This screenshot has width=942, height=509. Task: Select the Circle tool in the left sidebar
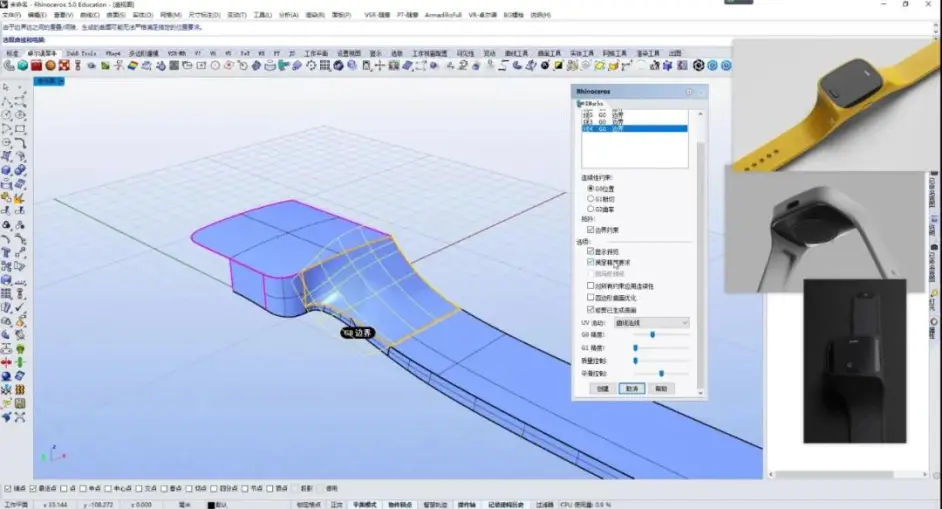[x=6, y=115]
